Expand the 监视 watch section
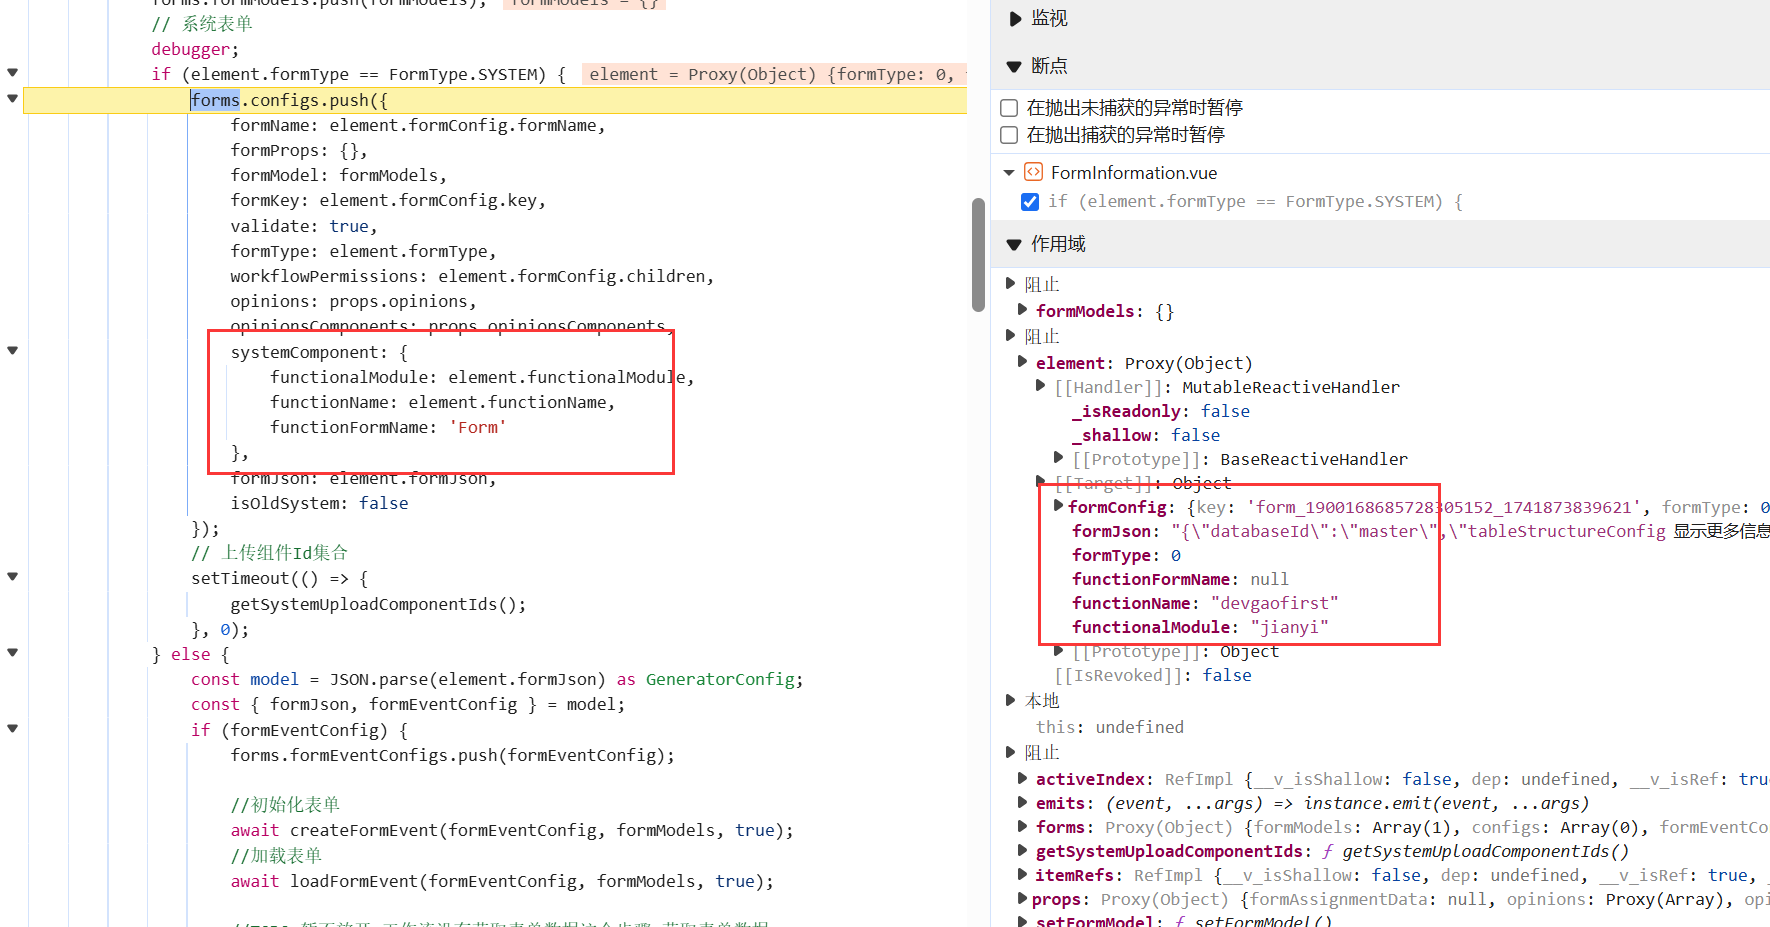The height and width of the screenshot is (927, 1770). tap(1015, 19)
